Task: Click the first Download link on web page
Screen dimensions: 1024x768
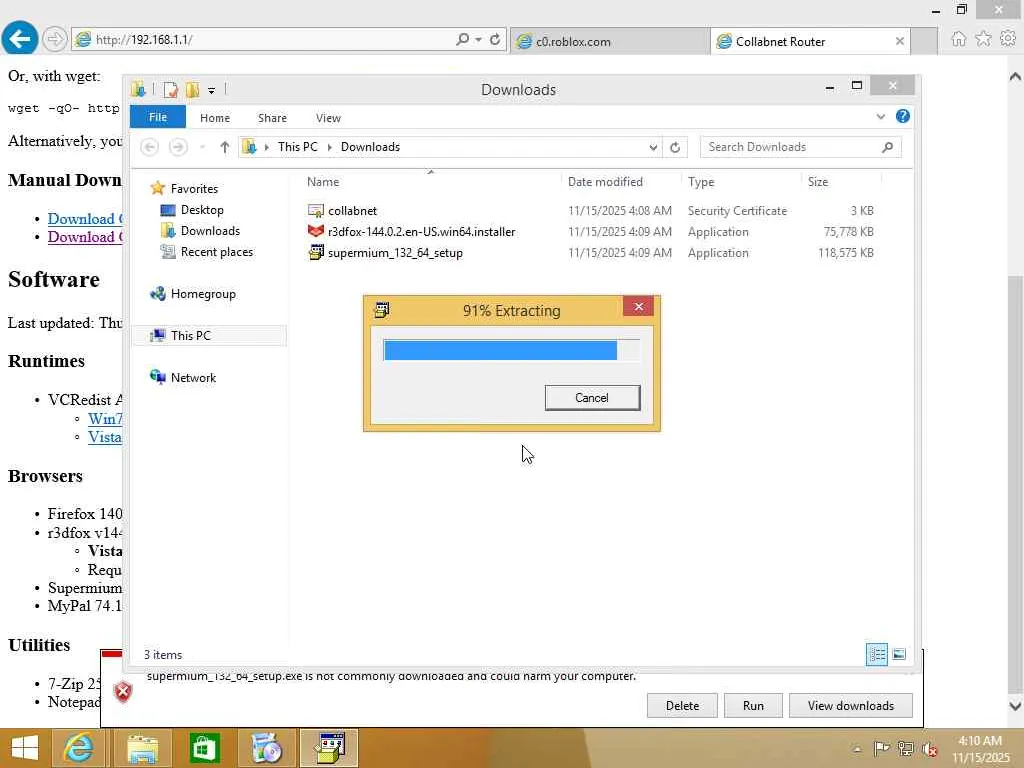Action: [86, 219]
